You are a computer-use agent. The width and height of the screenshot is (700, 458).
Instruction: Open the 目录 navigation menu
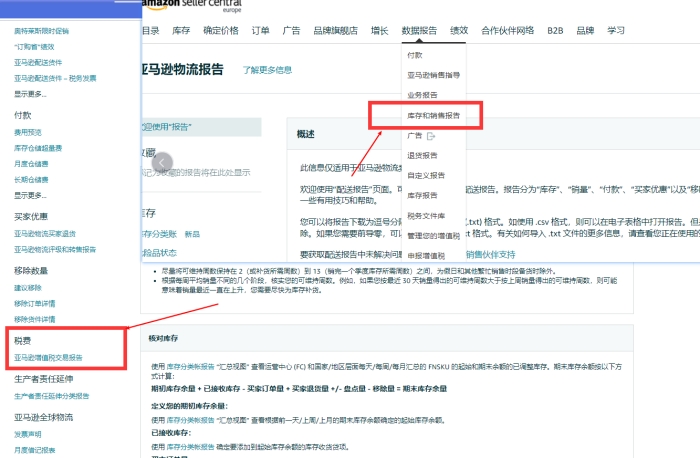point(151,31)
